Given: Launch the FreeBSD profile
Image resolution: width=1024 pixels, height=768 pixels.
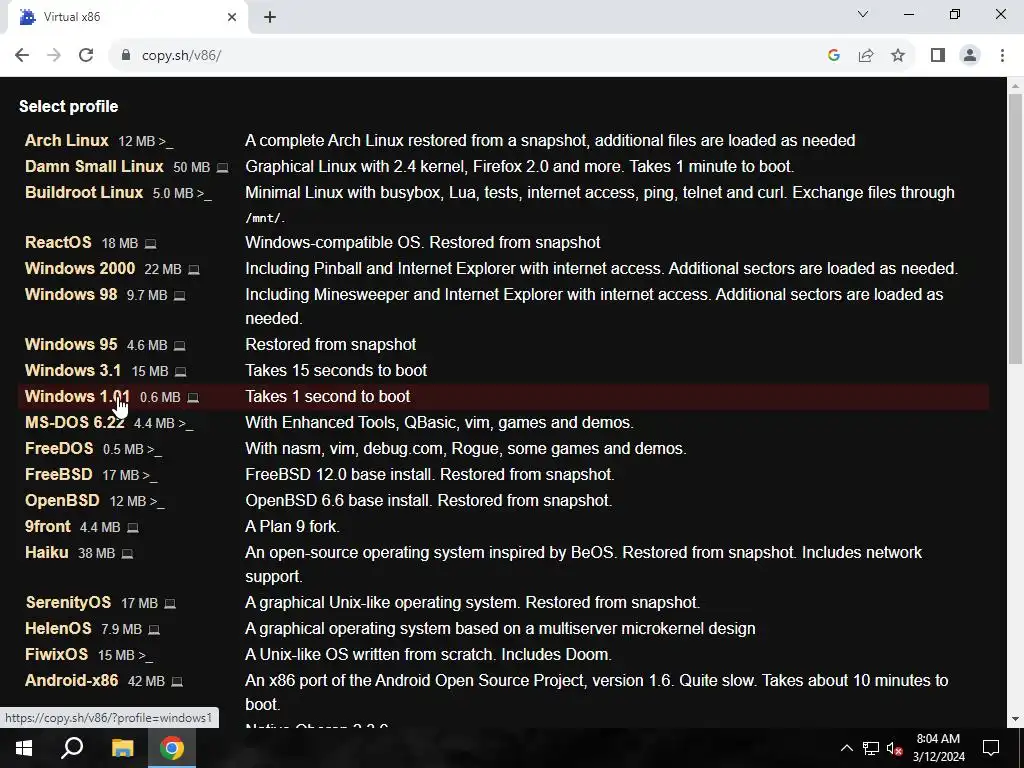Looking at the screenshot, I should pos(59,475).
